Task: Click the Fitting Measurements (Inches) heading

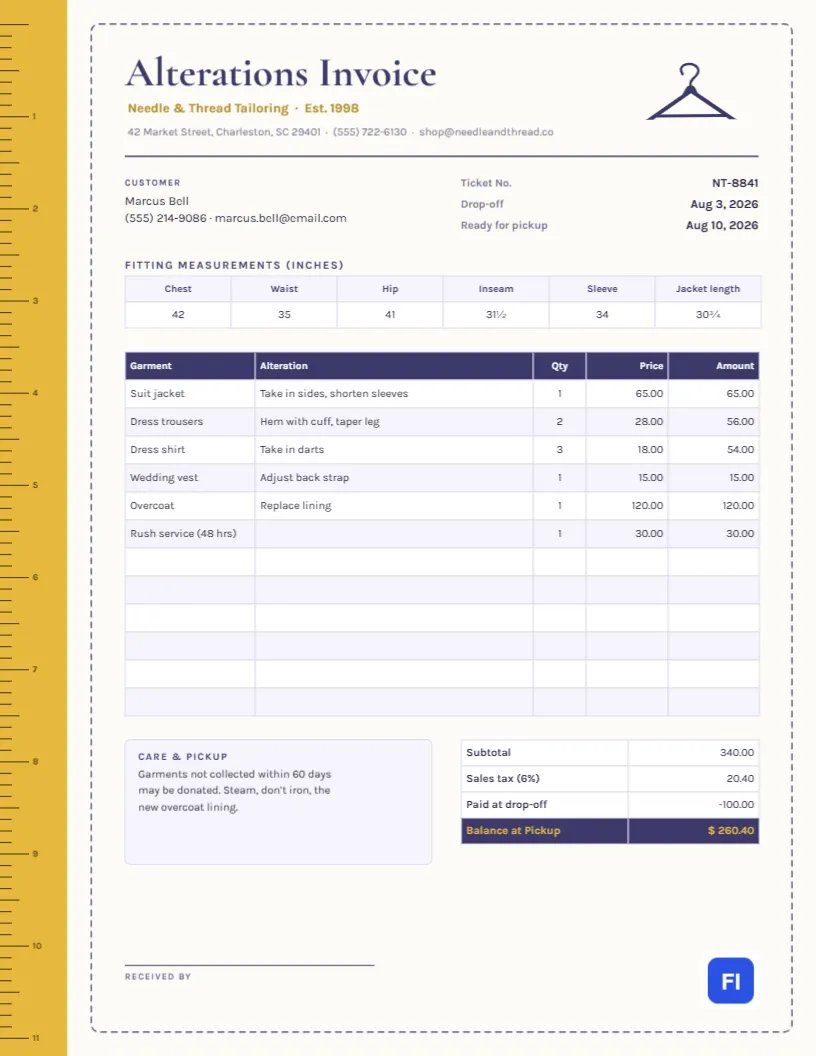Action: 234,265
